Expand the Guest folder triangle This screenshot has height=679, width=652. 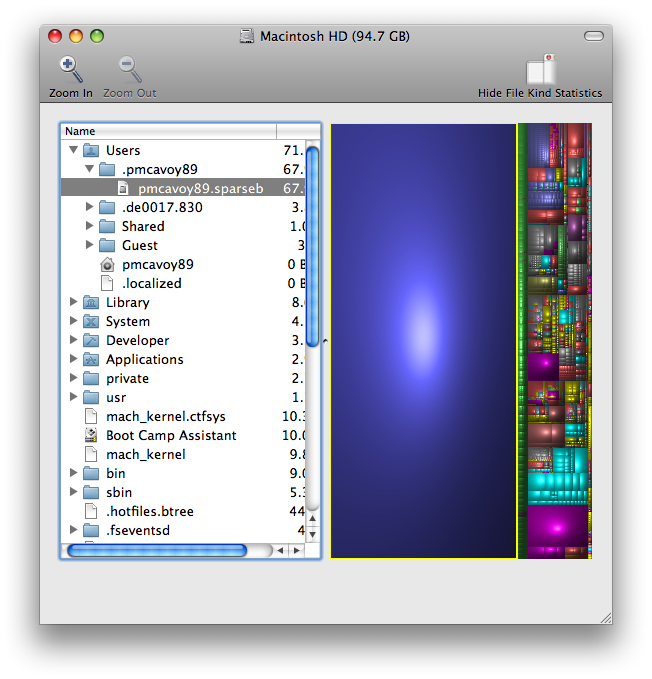[89, 245]
